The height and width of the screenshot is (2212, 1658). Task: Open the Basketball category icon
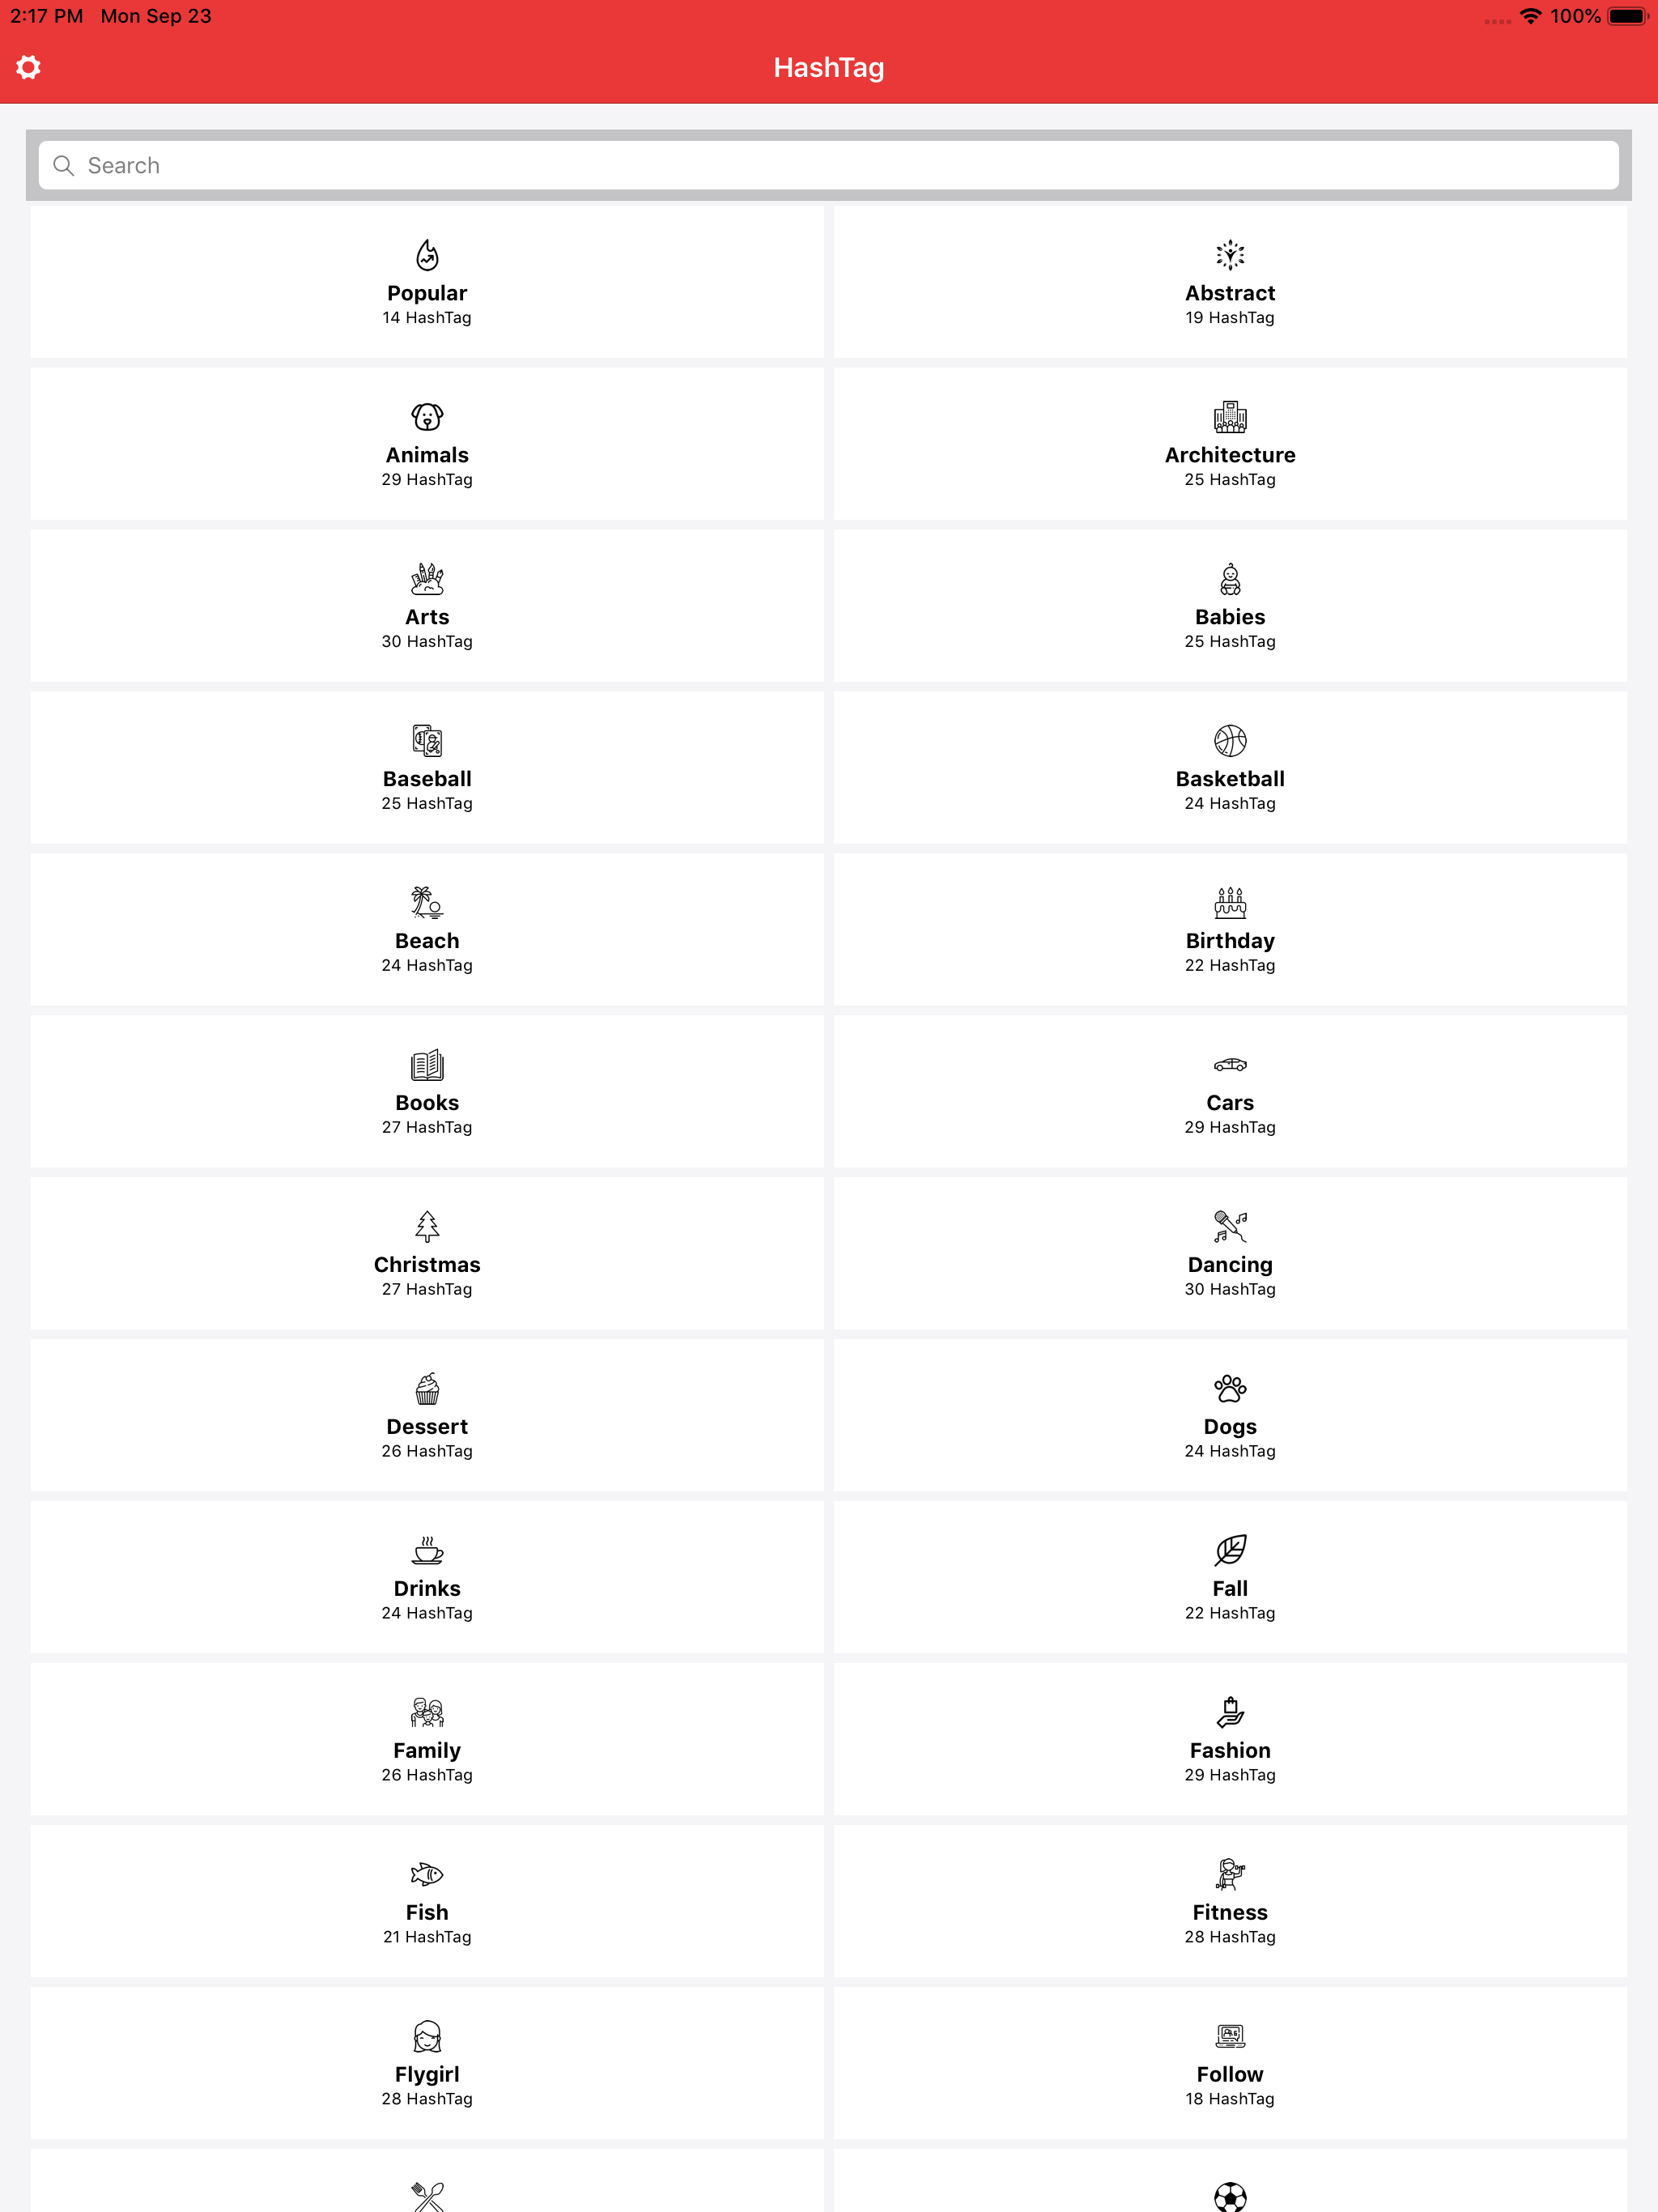coord(1229,742)
